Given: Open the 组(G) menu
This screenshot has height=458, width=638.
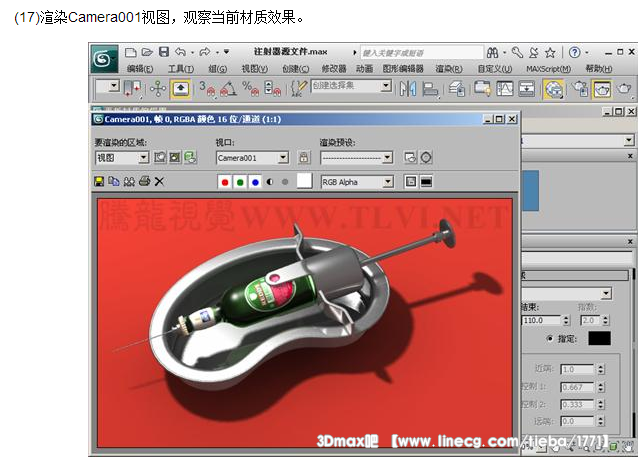Looking at the screenshot, I should [x=218, y=69].
